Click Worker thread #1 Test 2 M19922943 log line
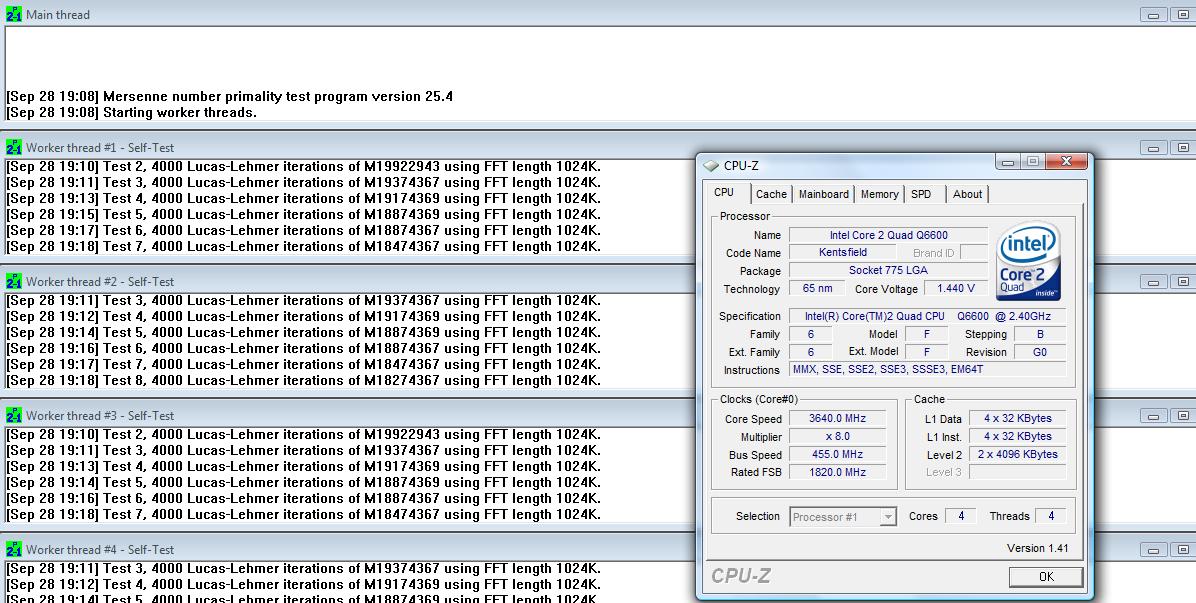 [304, 166]
